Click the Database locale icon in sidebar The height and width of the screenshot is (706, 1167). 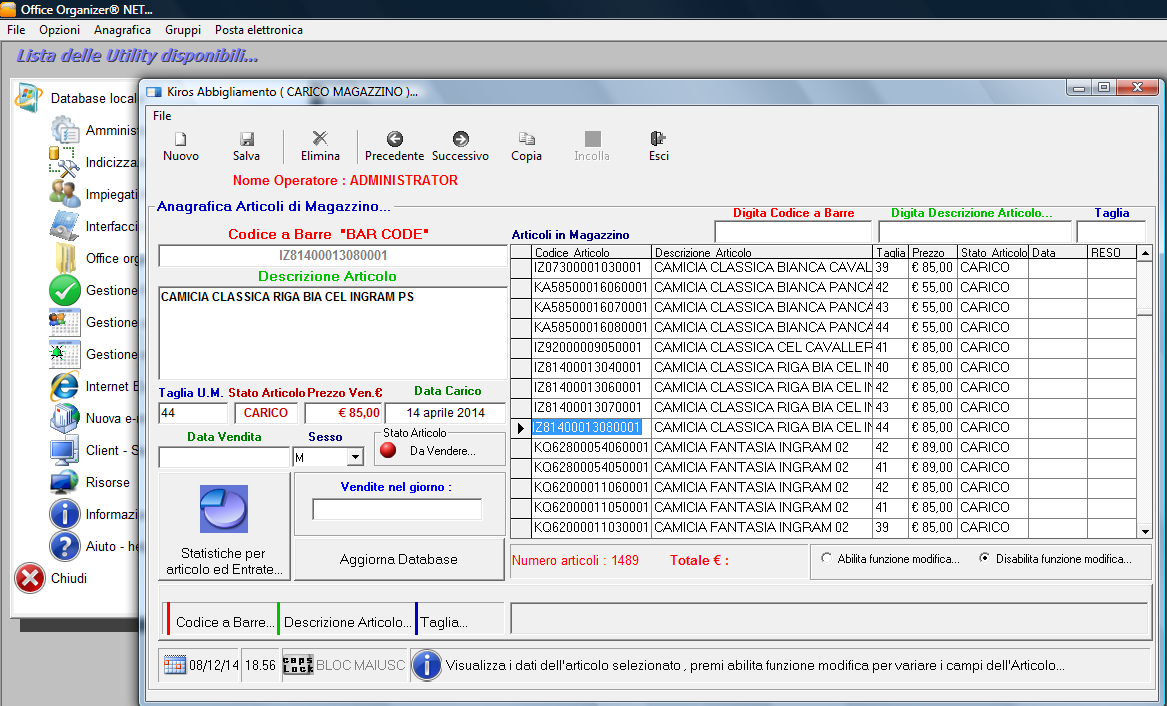(x=28, y=97)
